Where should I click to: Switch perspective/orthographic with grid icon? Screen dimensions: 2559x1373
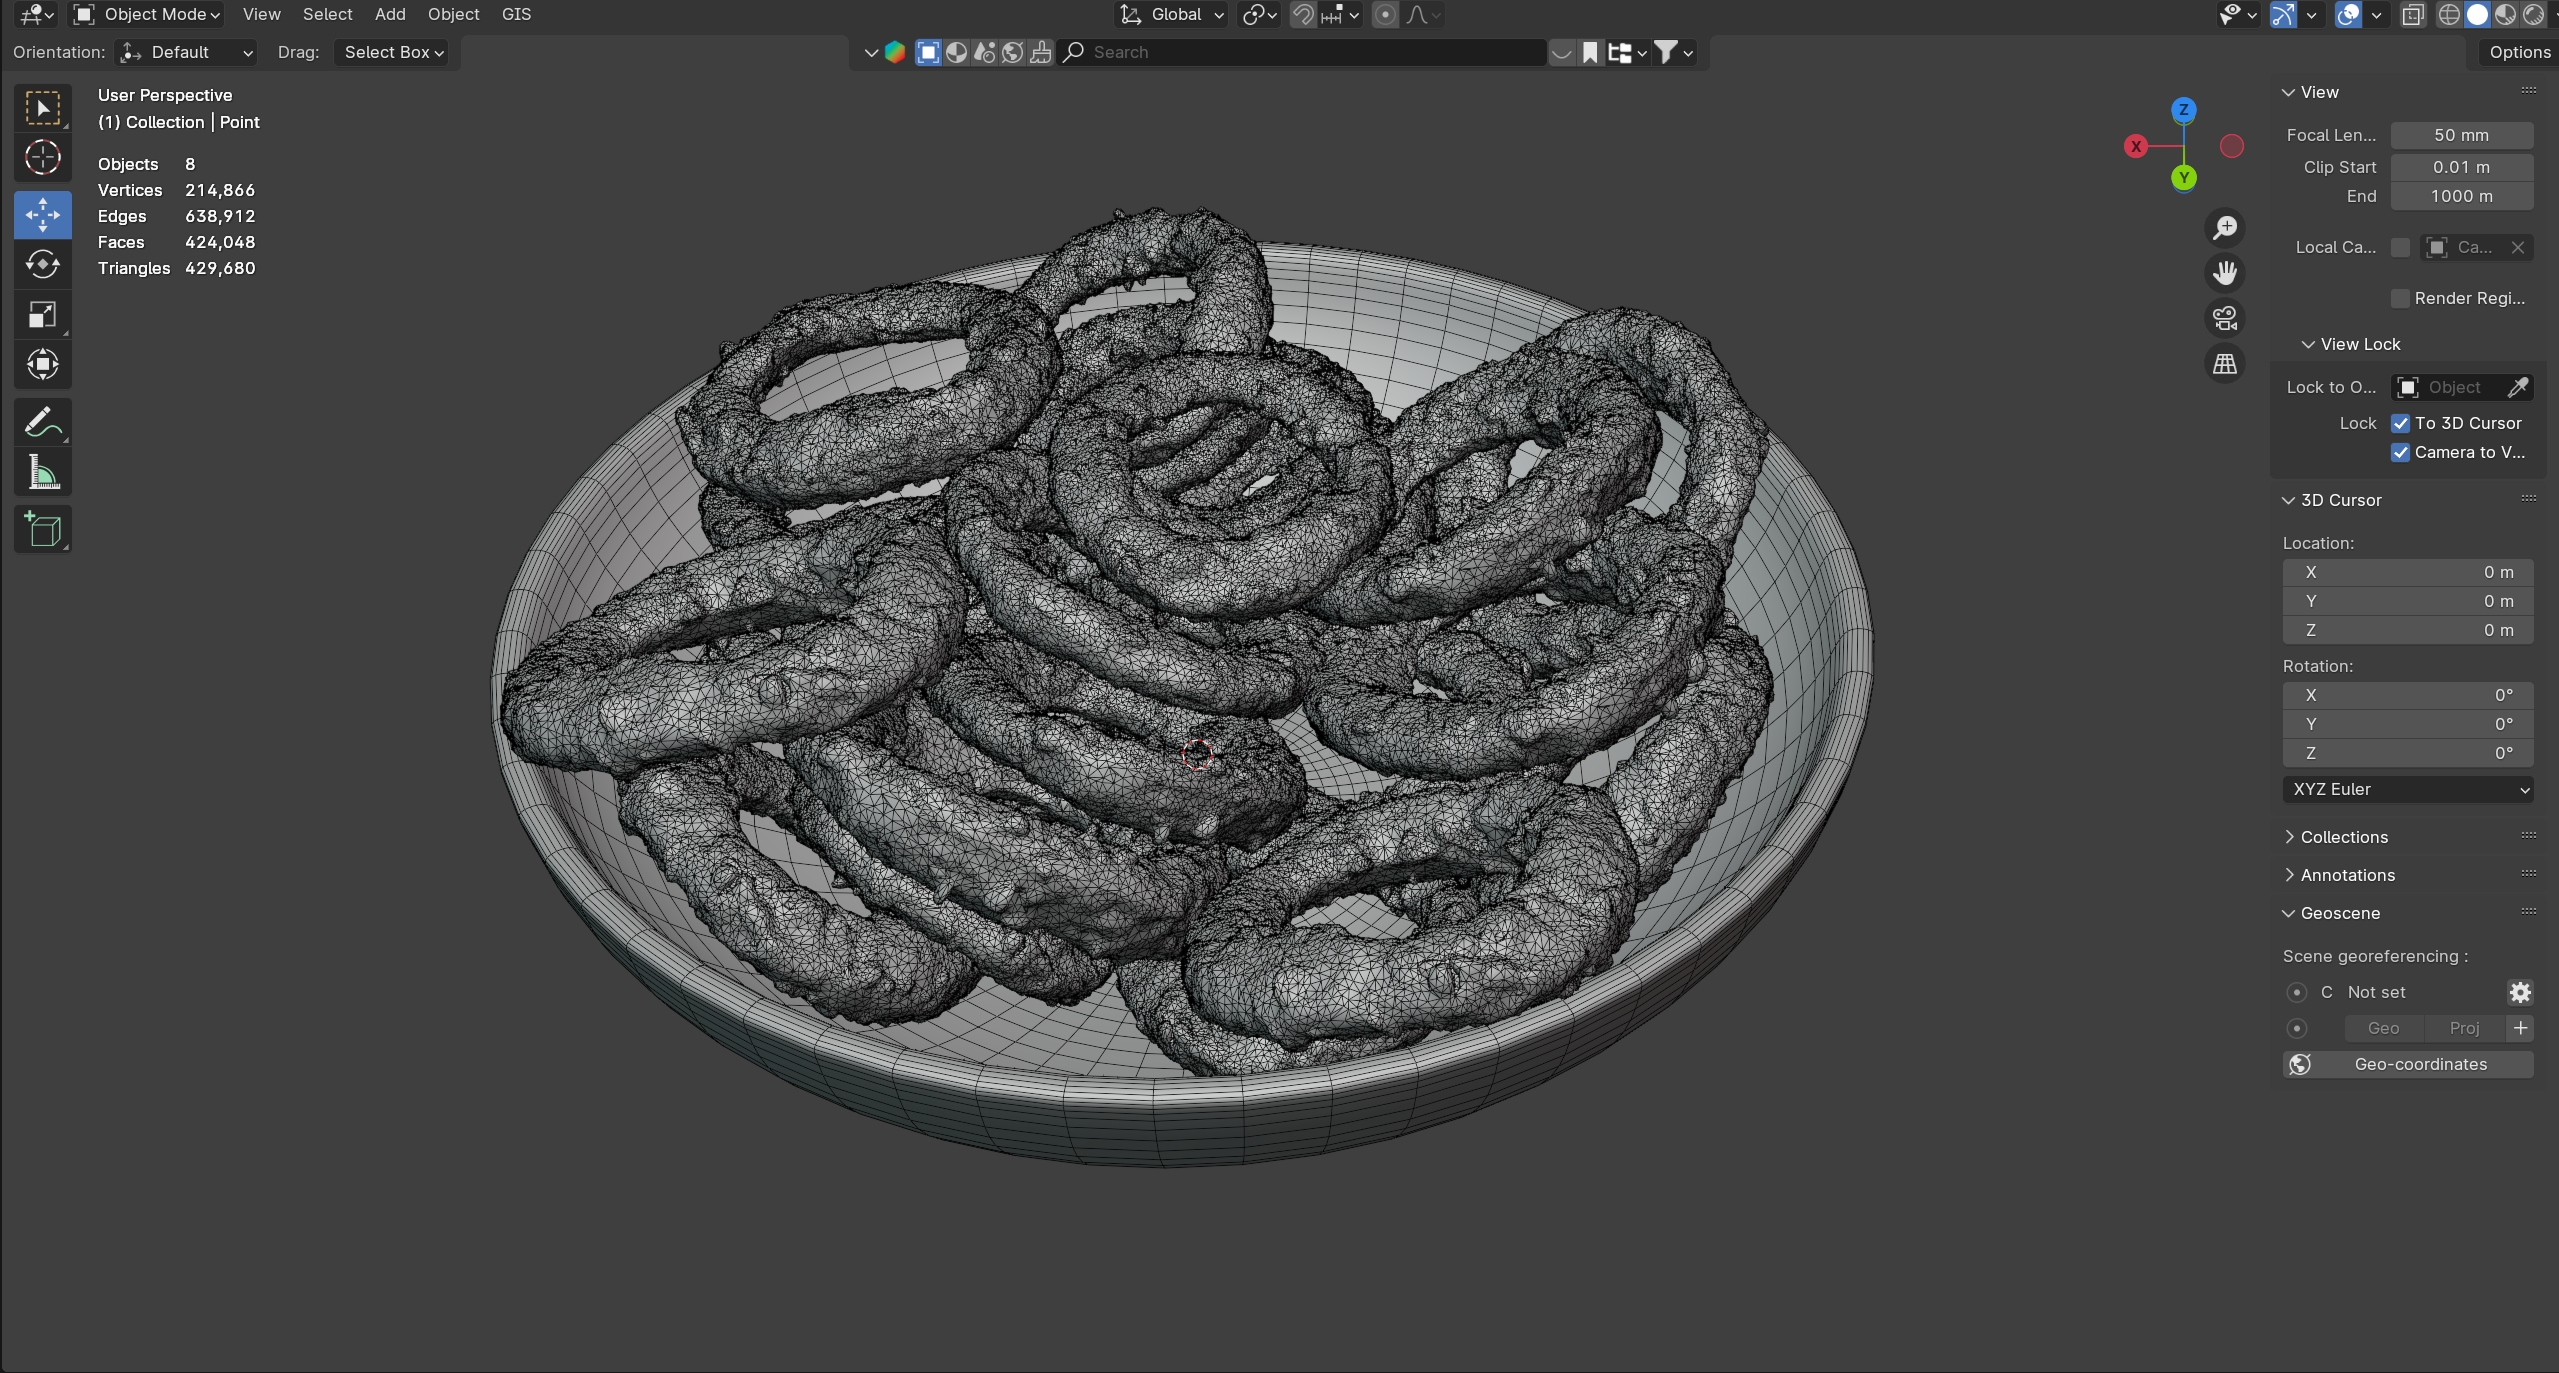(2225, 364)
